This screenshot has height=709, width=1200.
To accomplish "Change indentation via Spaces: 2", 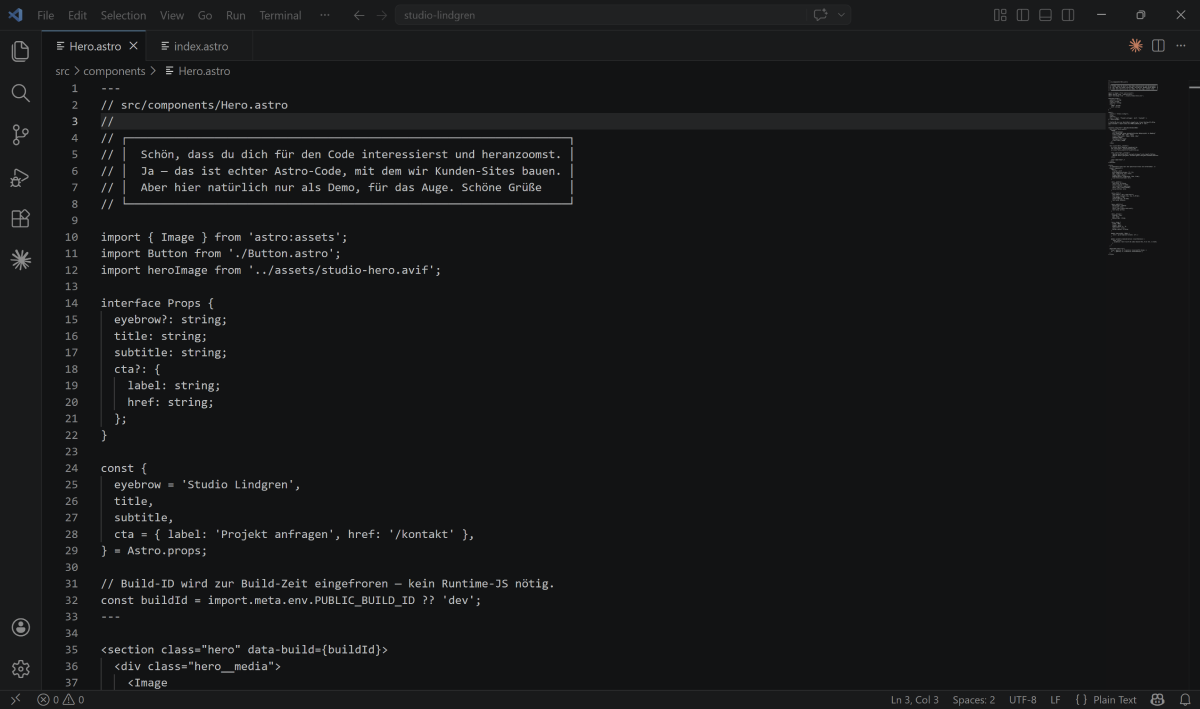I will click(x=974, y=700).
